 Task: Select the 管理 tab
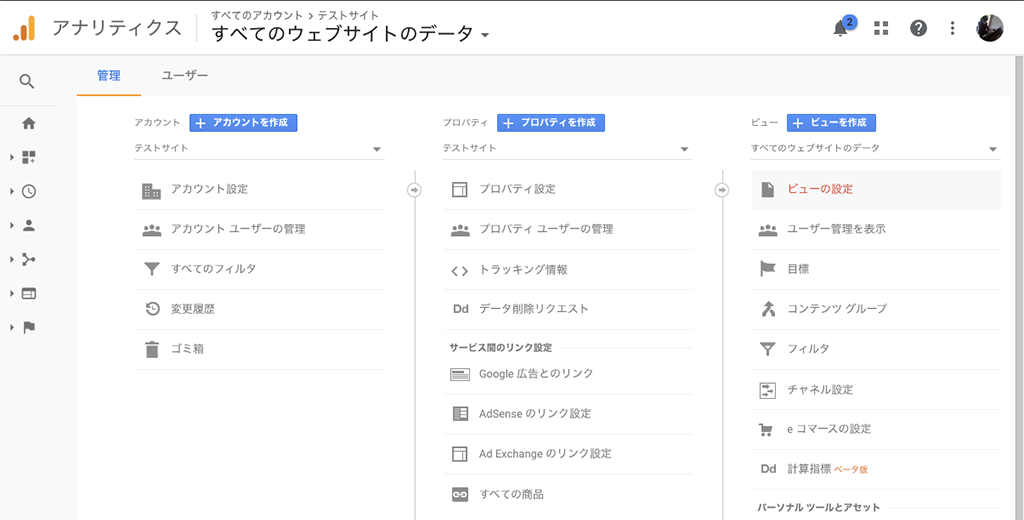[x=108, y=76]
